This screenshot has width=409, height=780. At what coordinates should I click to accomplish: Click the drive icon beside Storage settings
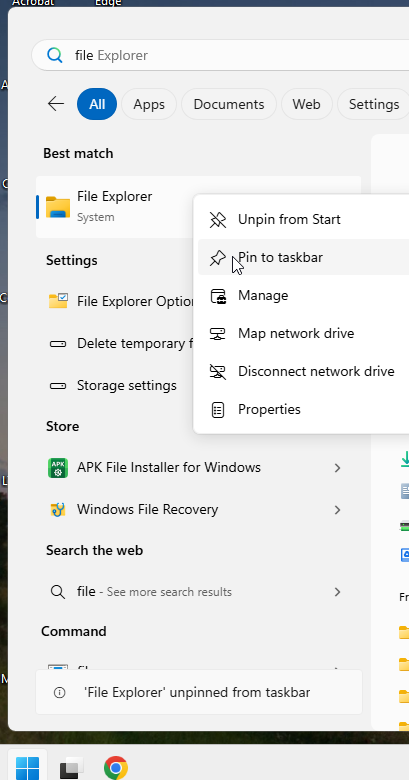[x=58, y=386]
